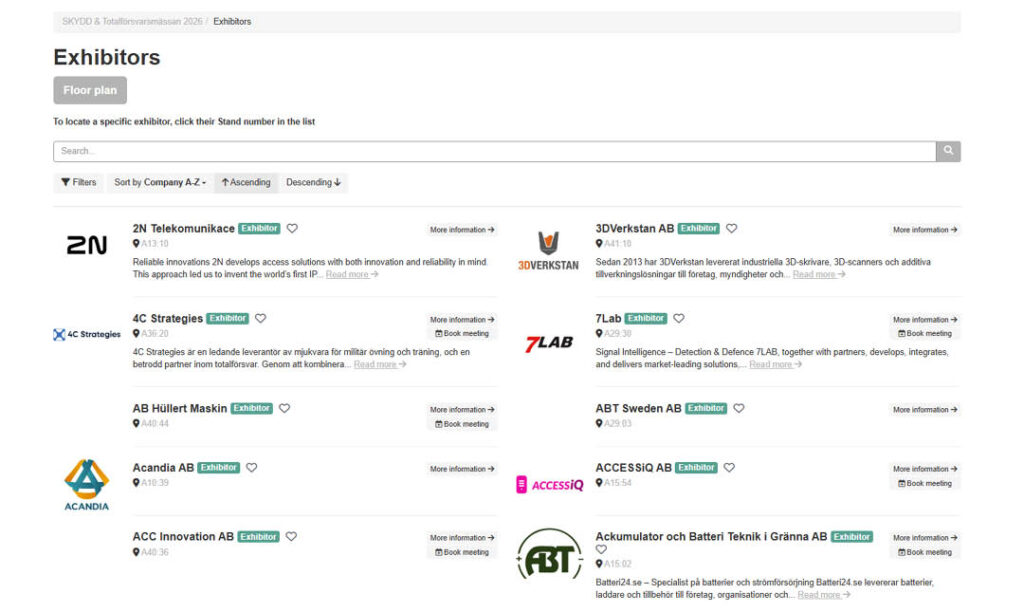Open the Floor plan

click(90, 90)
